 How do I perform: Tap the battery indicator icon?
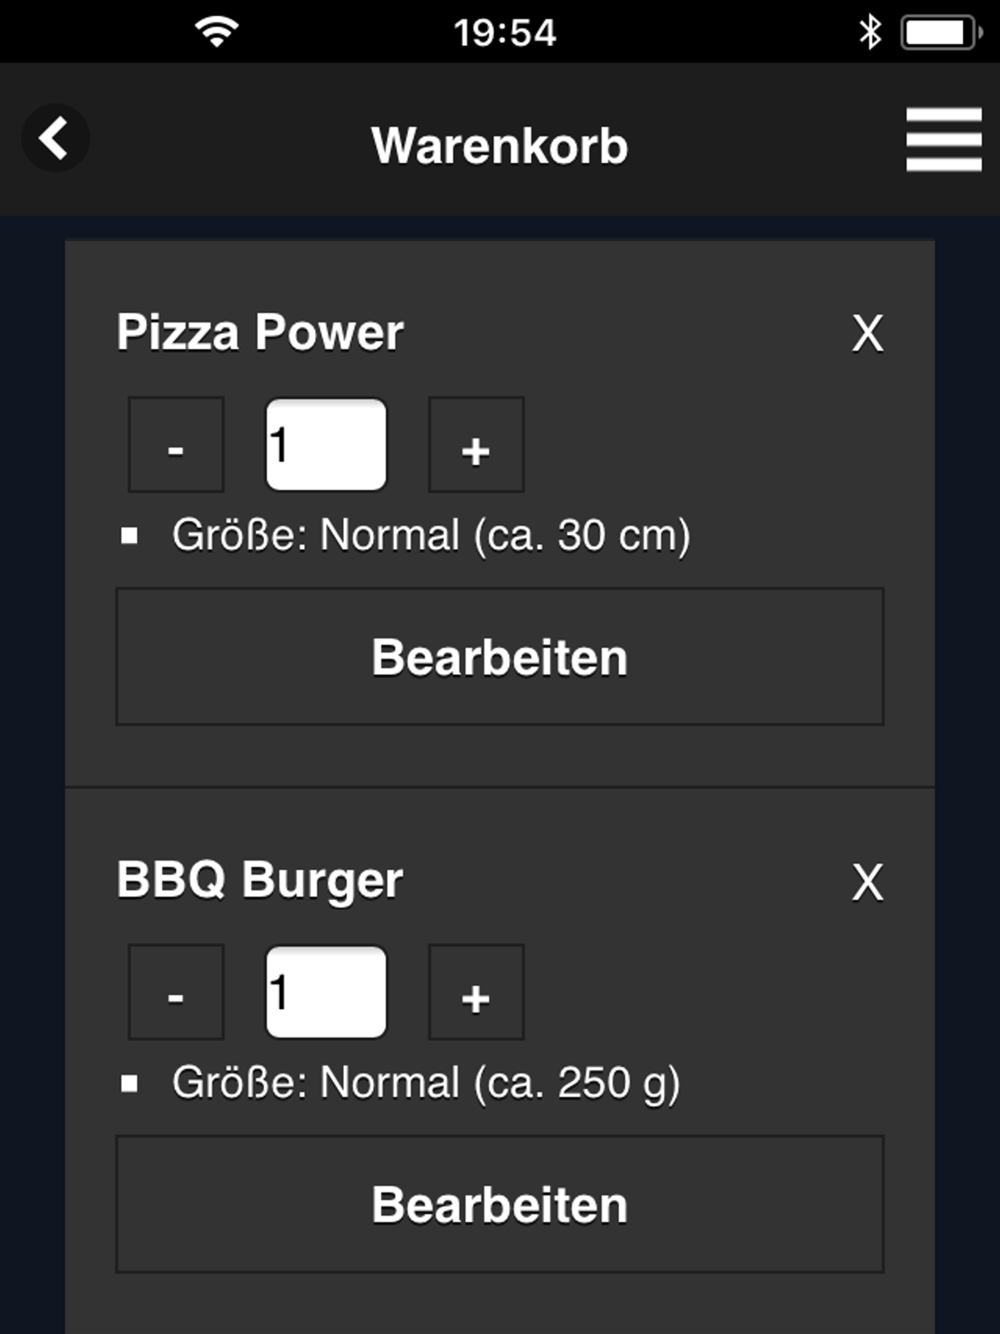(x=941, y=32)
